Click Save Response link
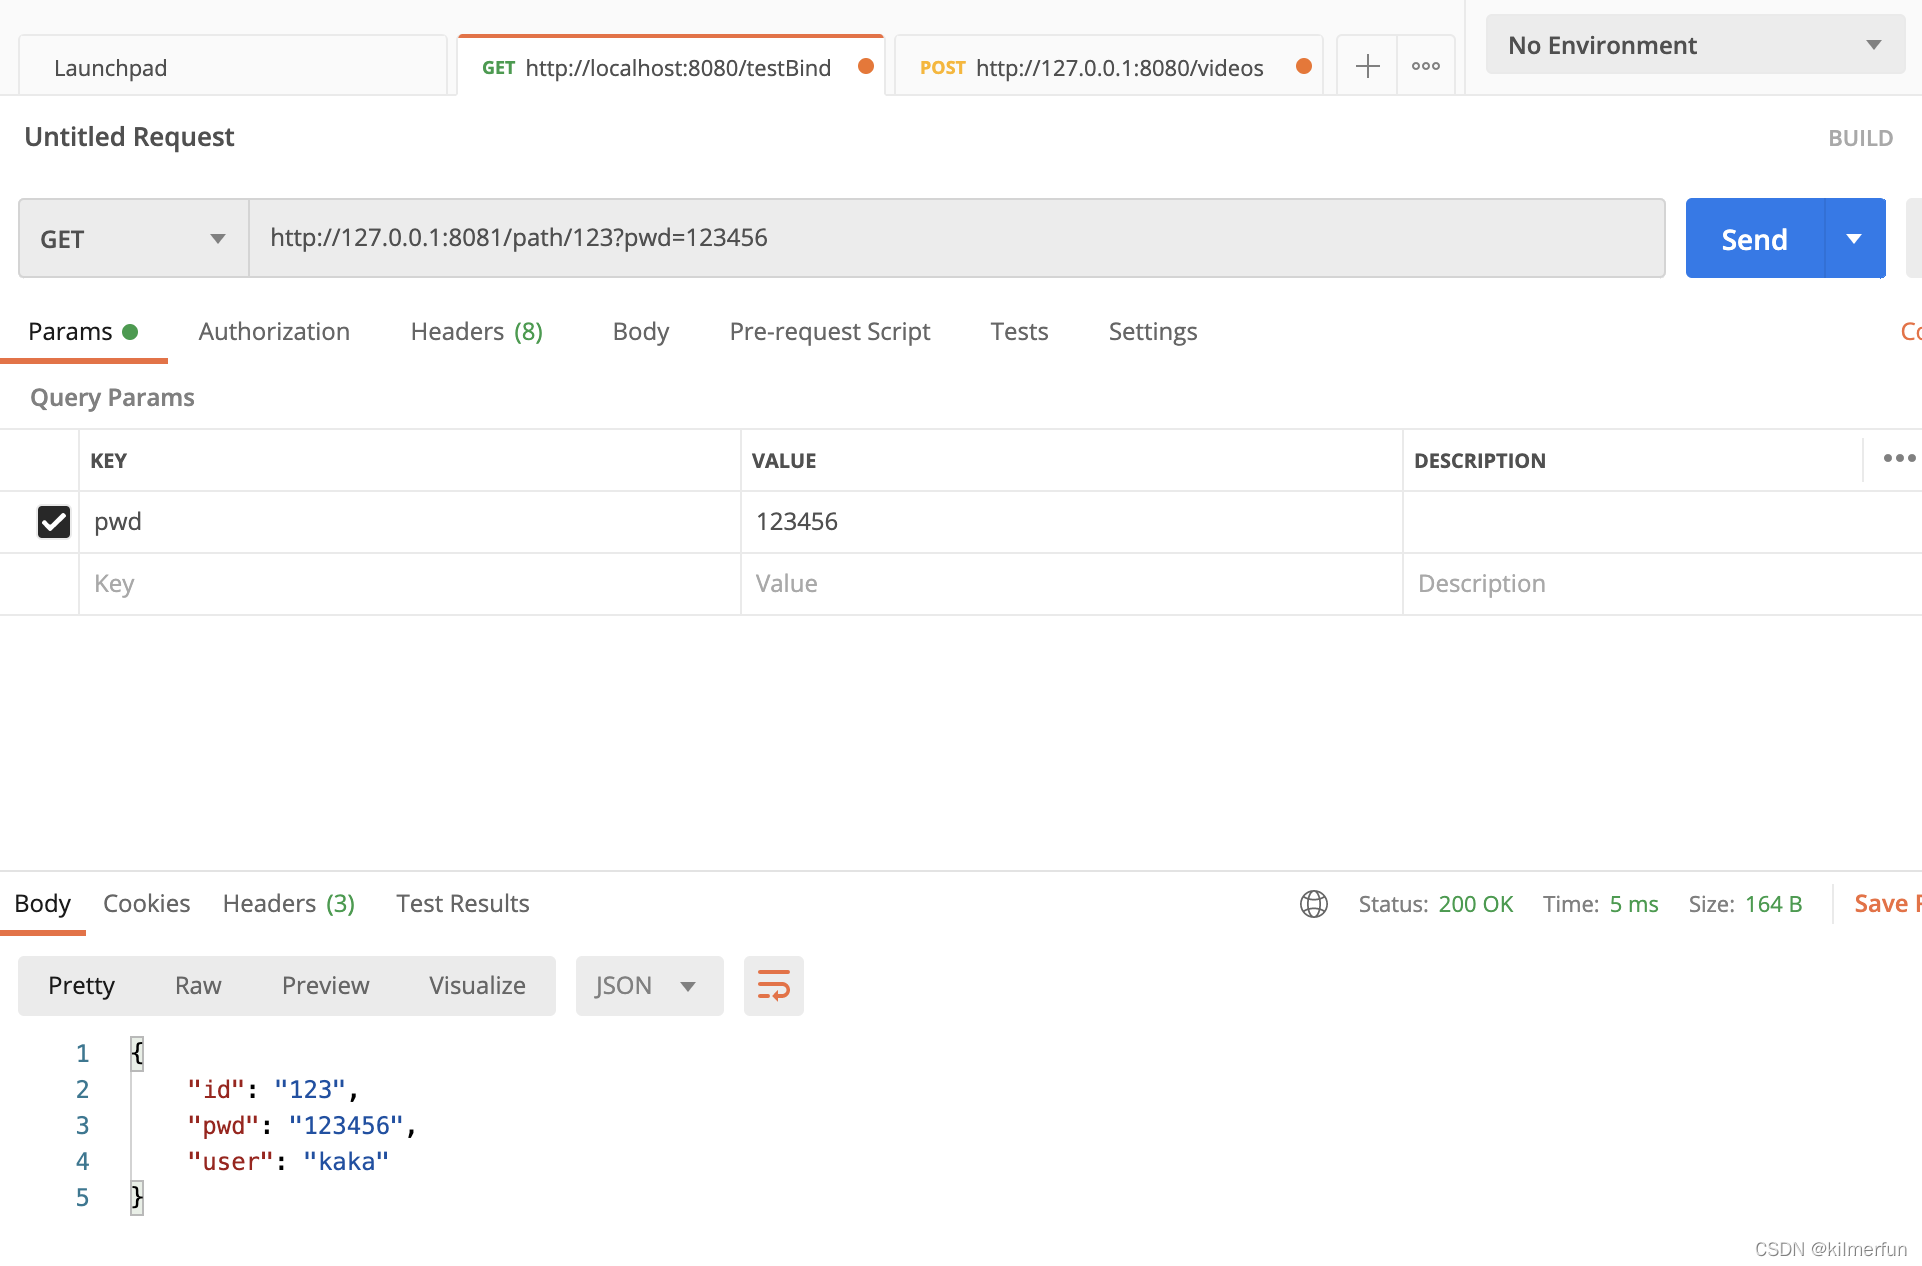The image size is (1922, 1266). tap(1887, 904)
